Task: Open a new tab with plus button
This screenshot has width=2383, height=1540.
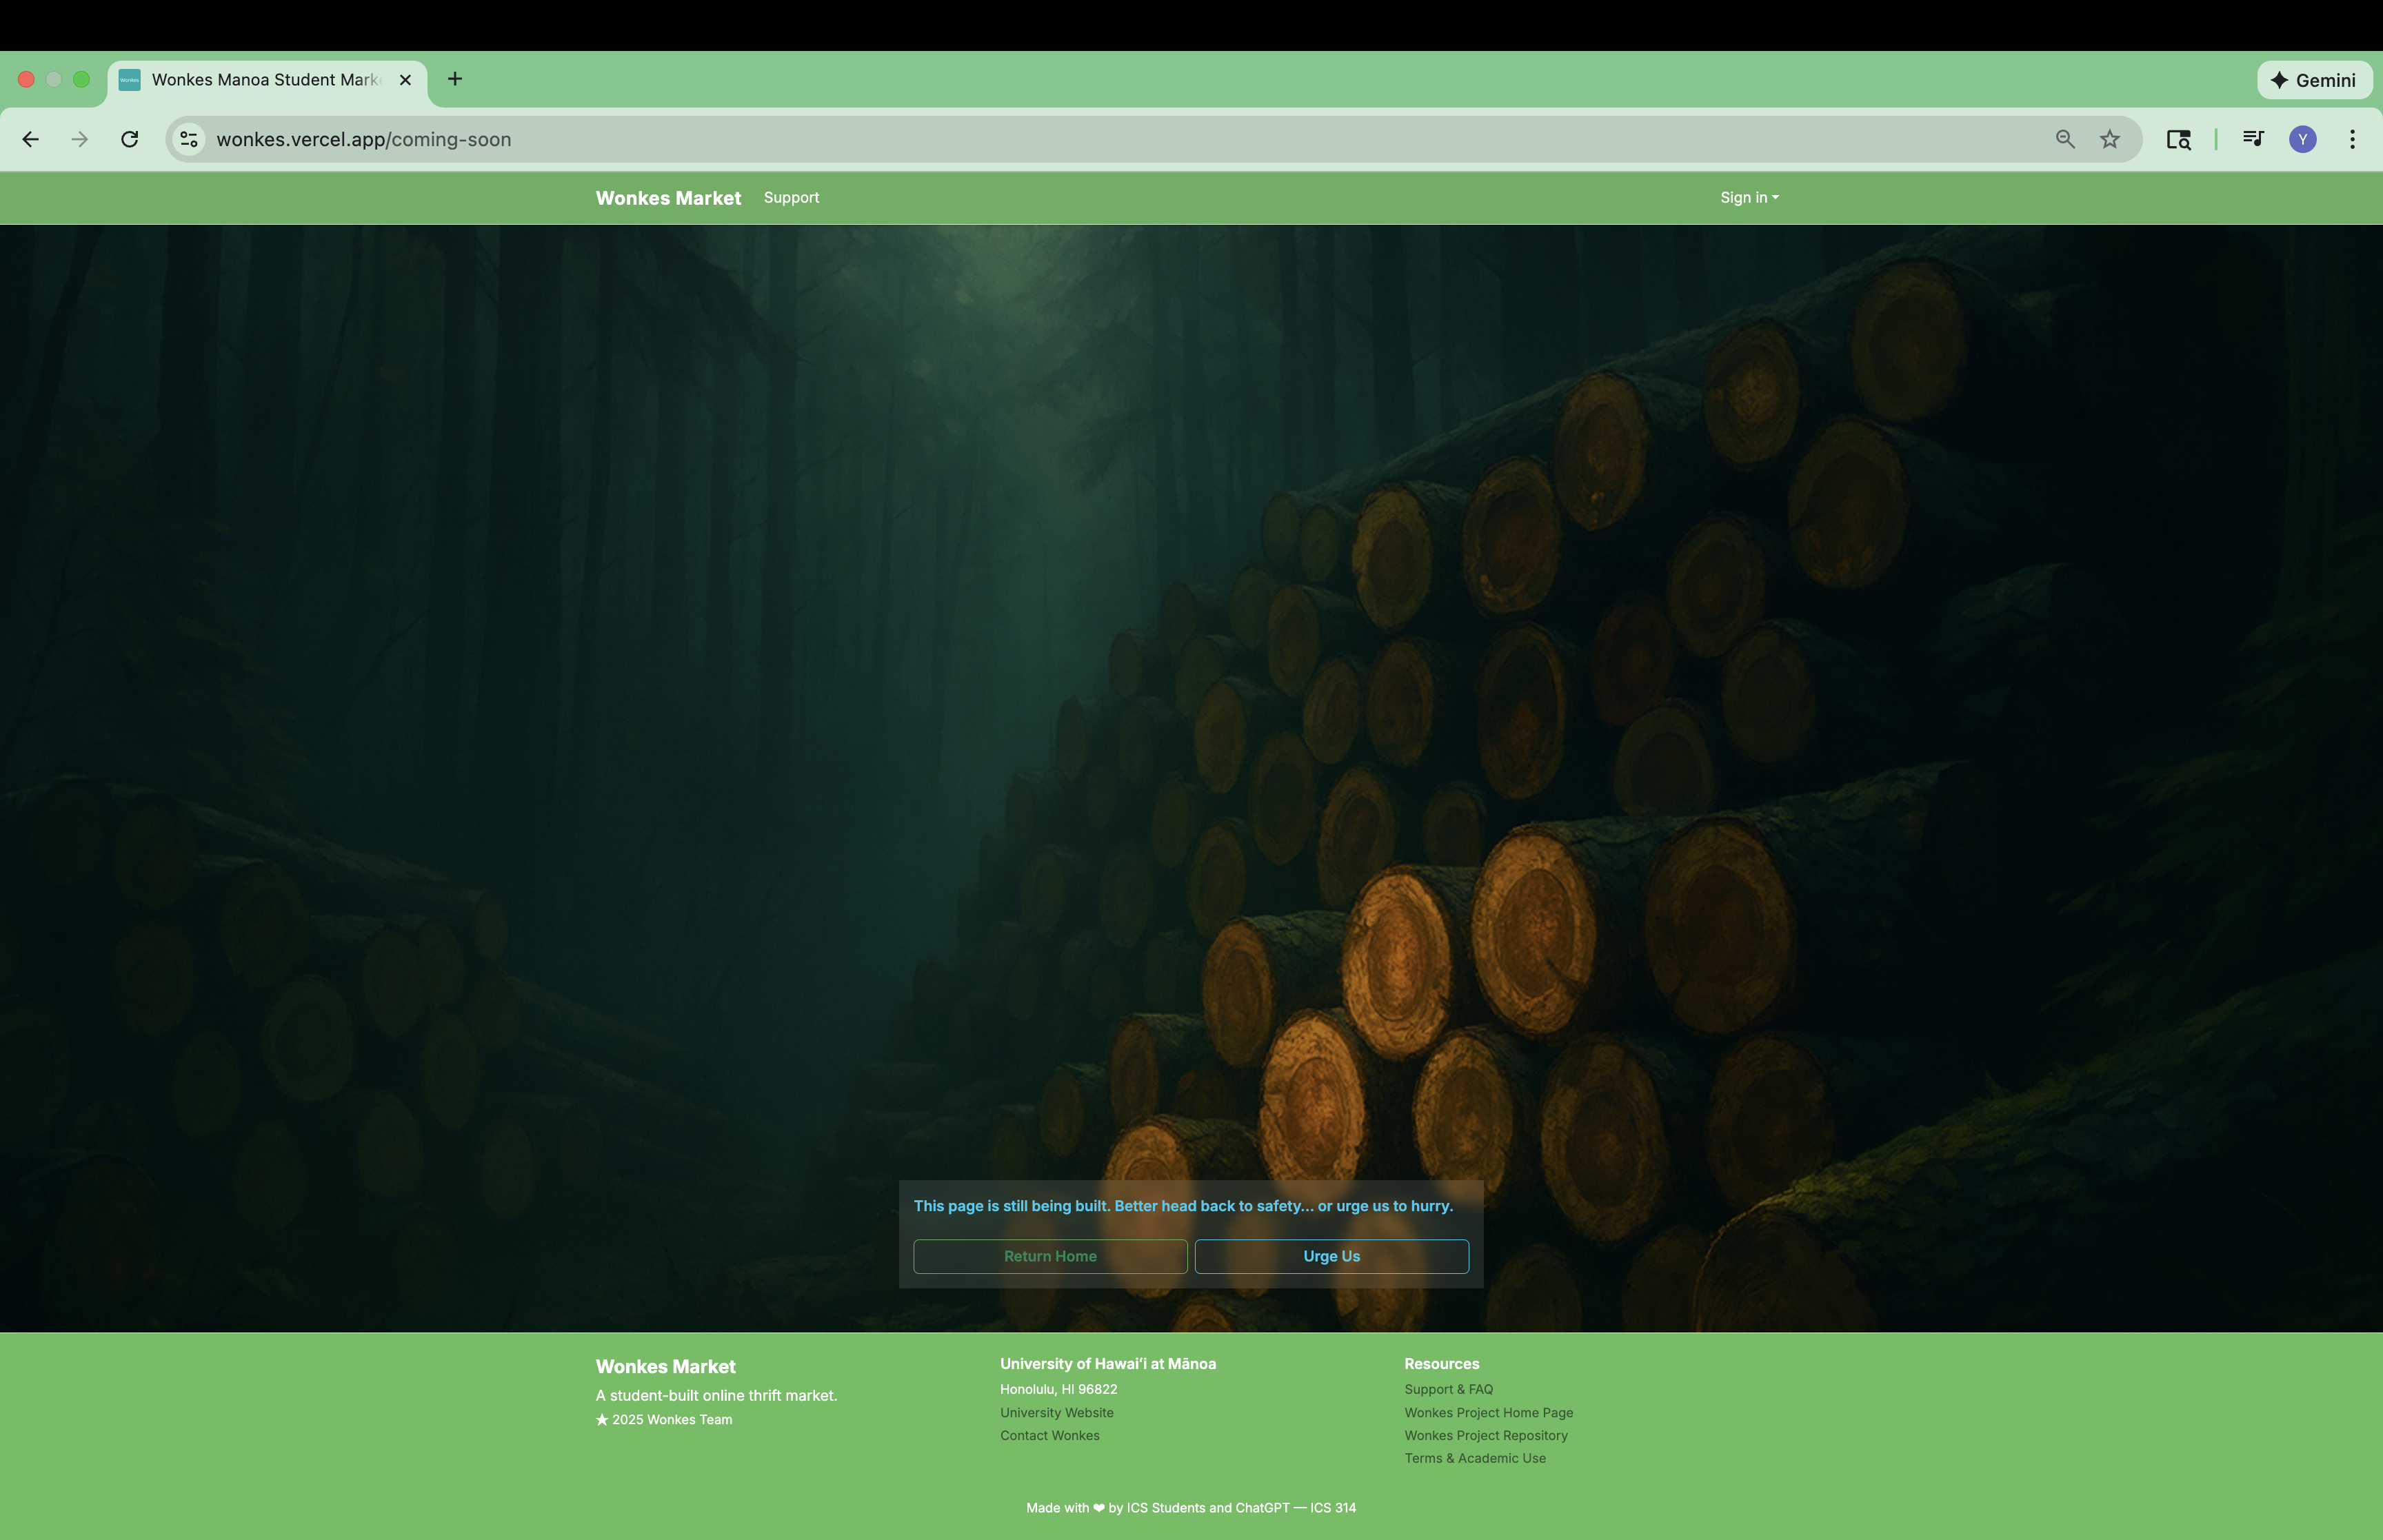Action: pyautogui.click(x=455, y=79)
